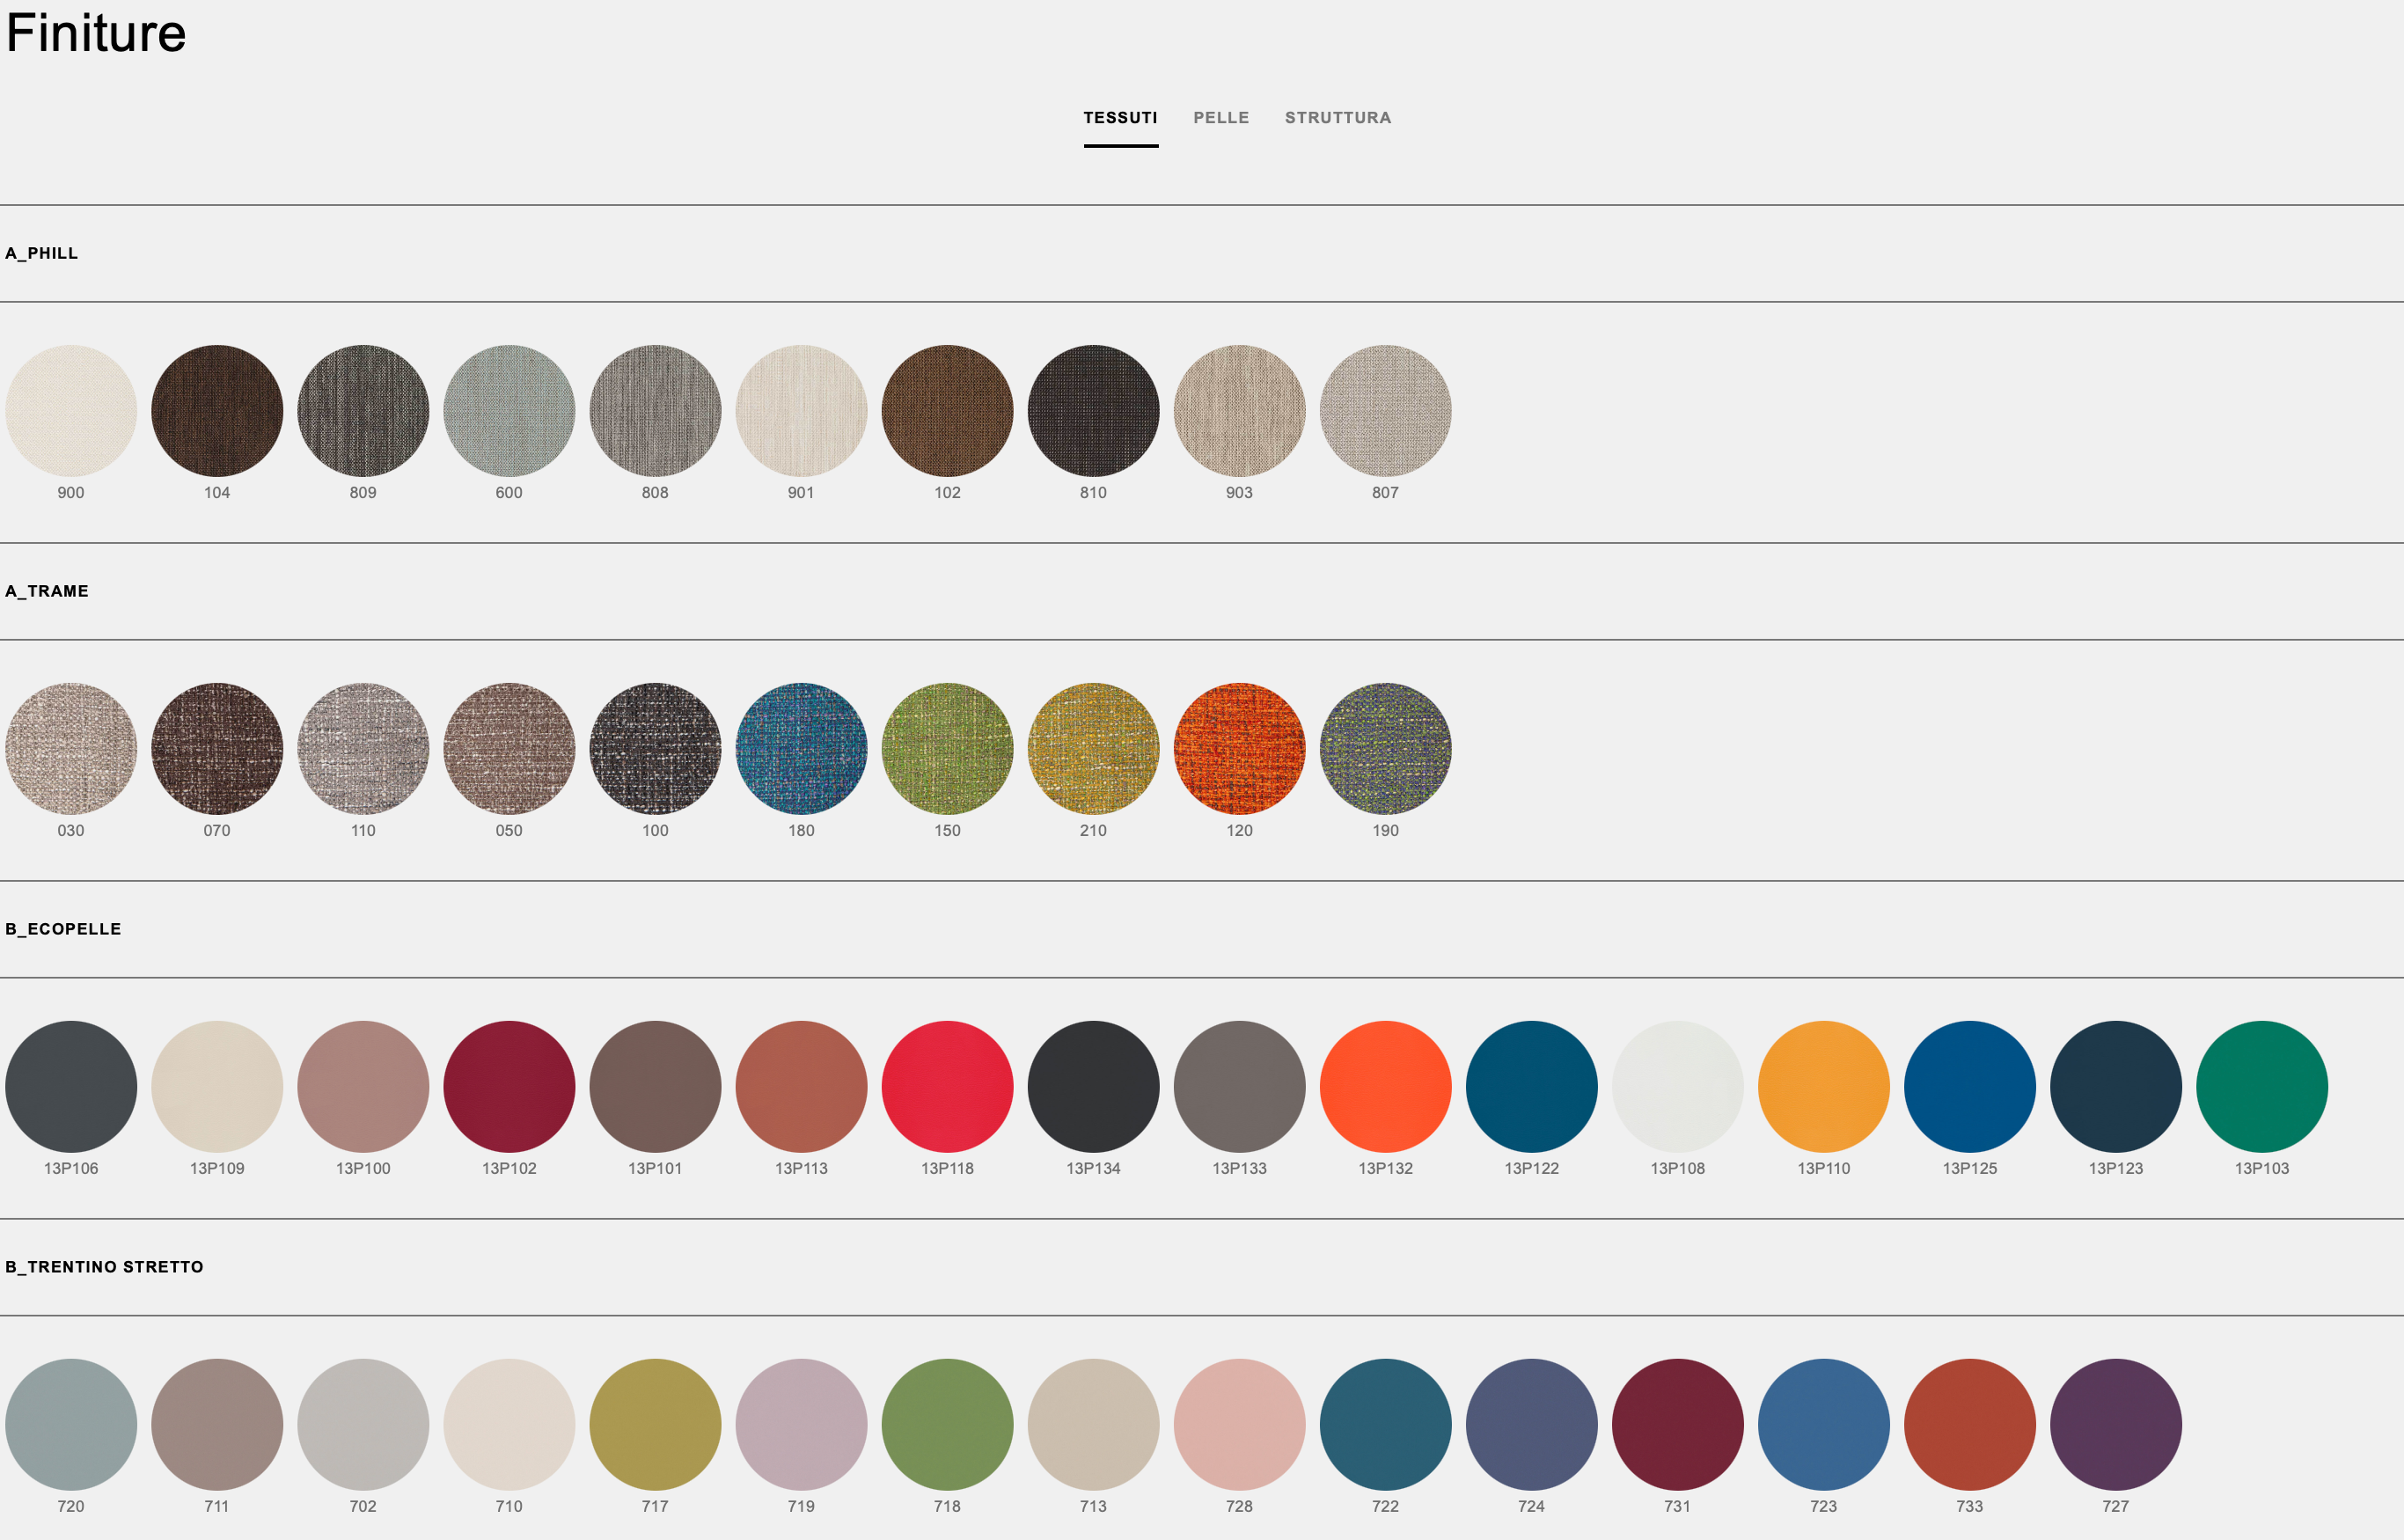The height and width of the screenshot is (1540, 2404).
Task: Pick Trame green swatch 150
Action: coord(947,749)
